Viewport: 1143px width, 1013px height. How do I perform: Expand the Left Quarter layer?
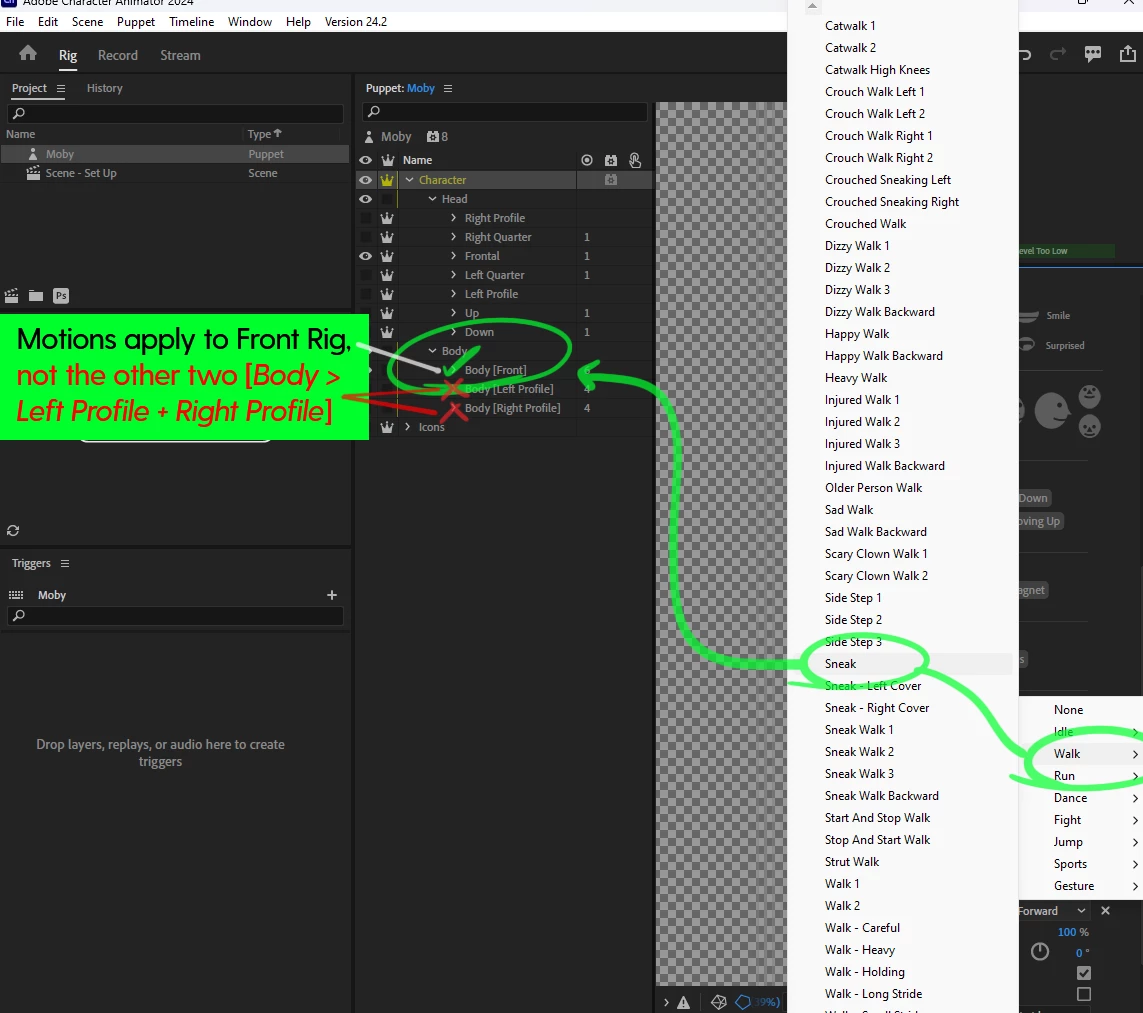453,274
